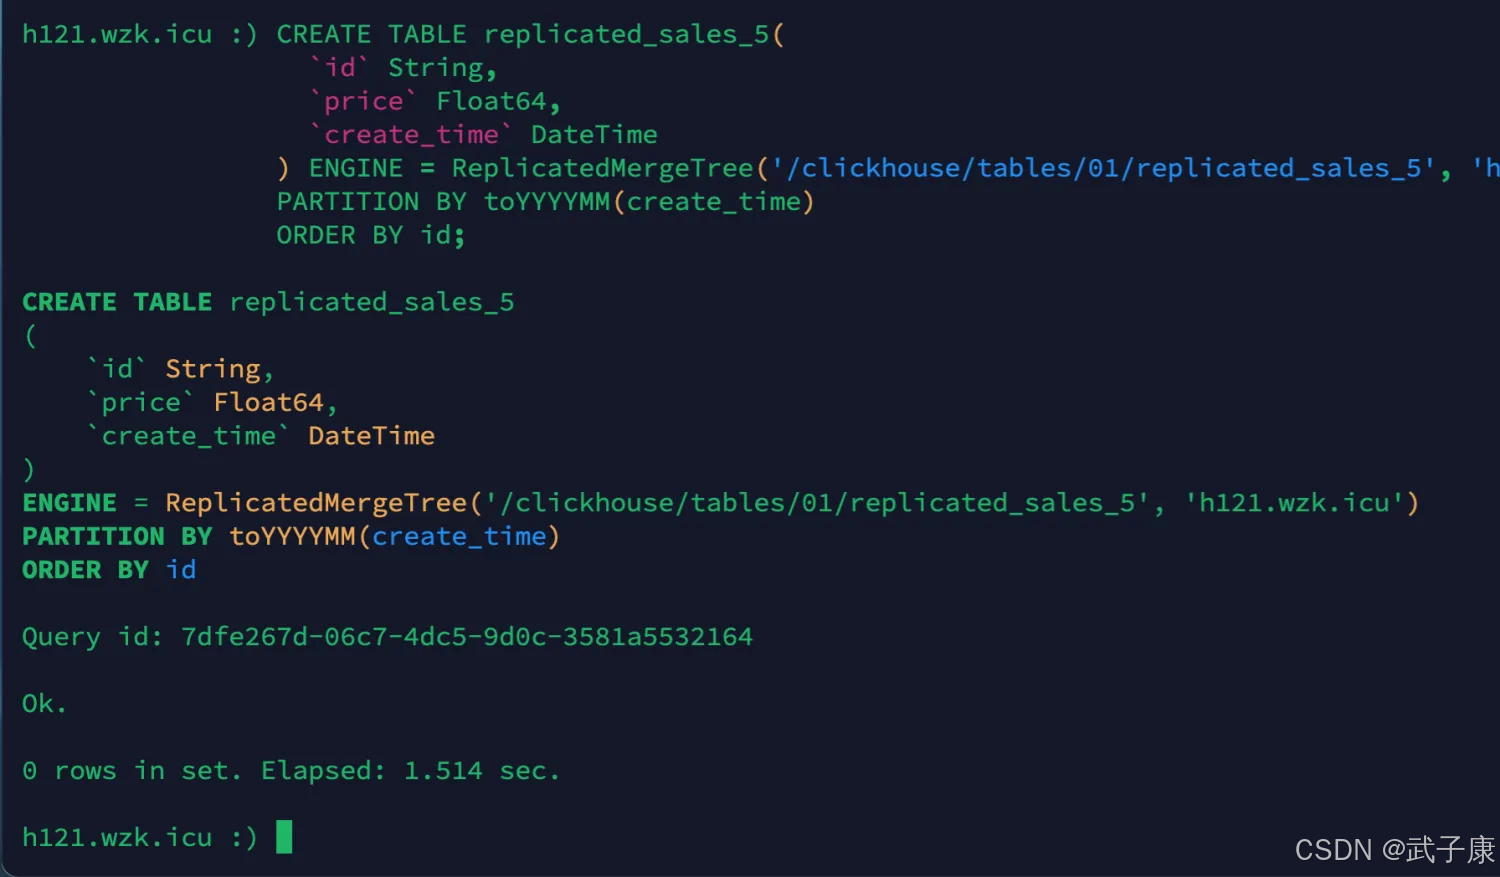Click the blue id after ORDER BY
This screenshot has height=877, width=1500.
point(181,570)
